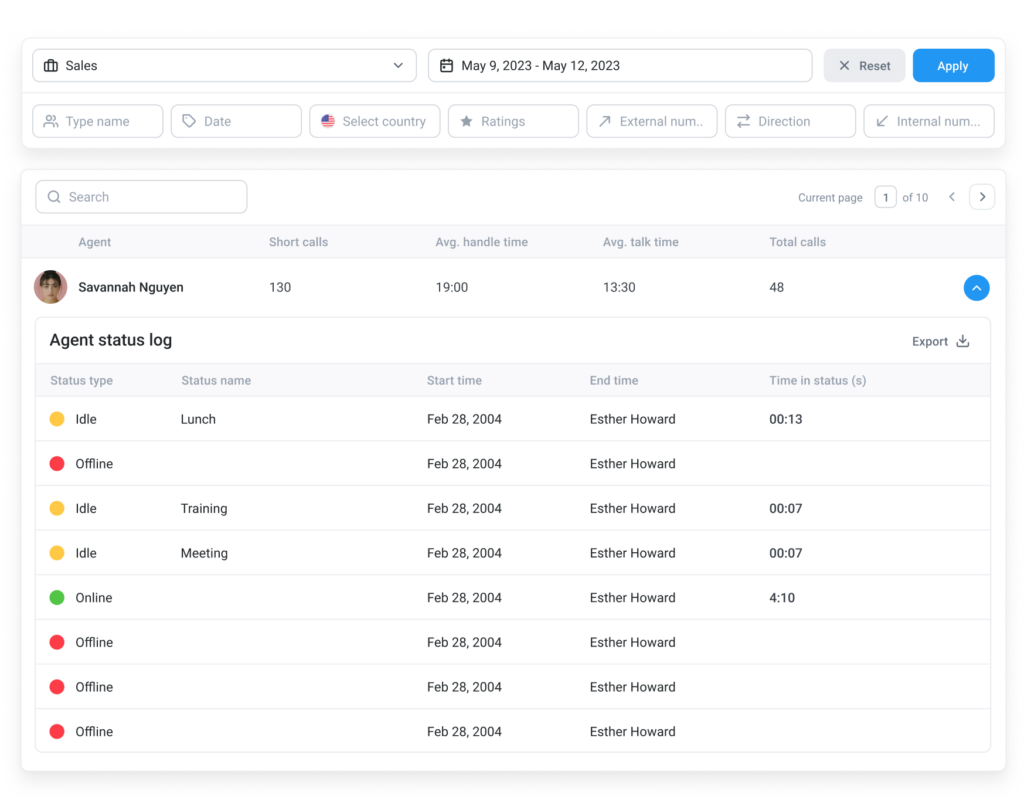1024x809 pixels.
Task: Open the Sales department dropdown
Action: pos(224,65)
